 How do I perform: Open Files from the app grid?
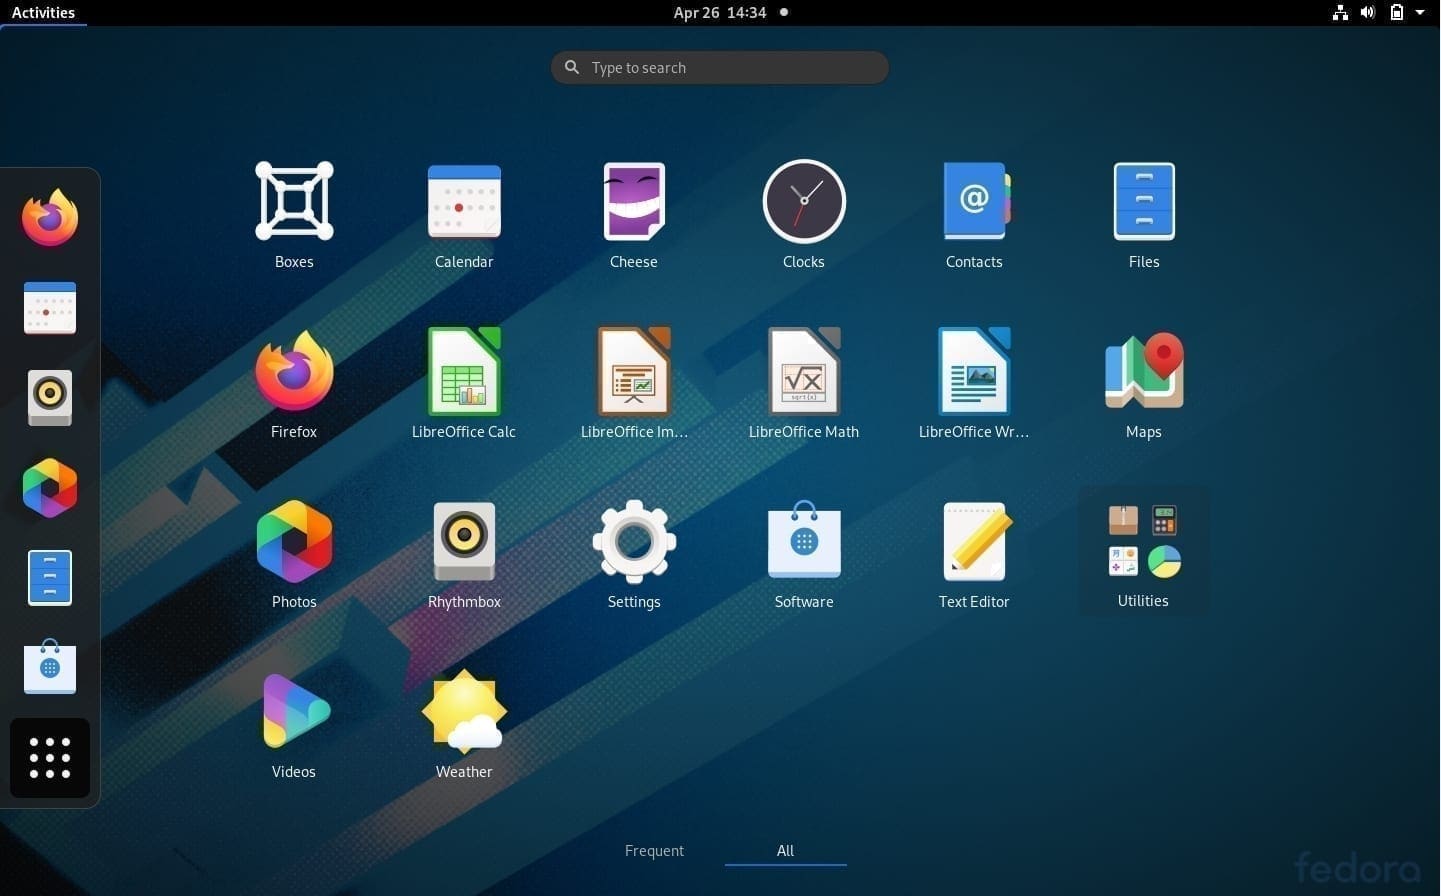click(x=1144, y=201)
